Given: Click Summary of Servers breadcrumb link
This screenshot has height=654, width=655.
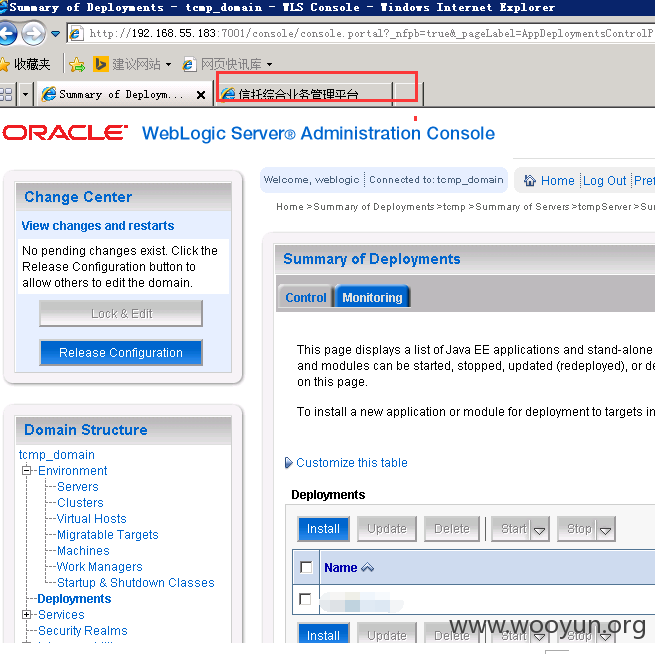Looking at the screenshot, I should tap(522, 207).
